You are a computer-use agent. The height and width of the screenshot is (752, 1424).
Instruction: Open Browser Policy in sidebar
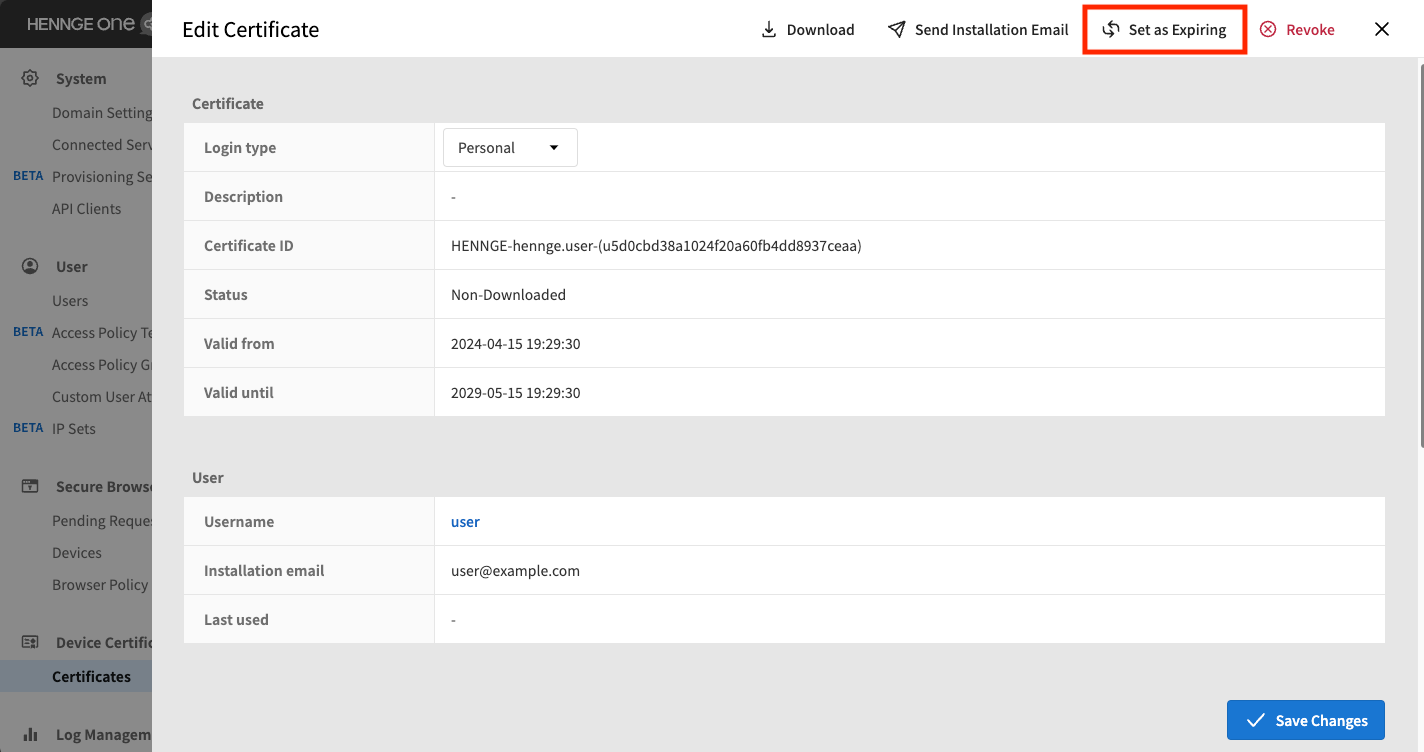click(x=100, y=585)
